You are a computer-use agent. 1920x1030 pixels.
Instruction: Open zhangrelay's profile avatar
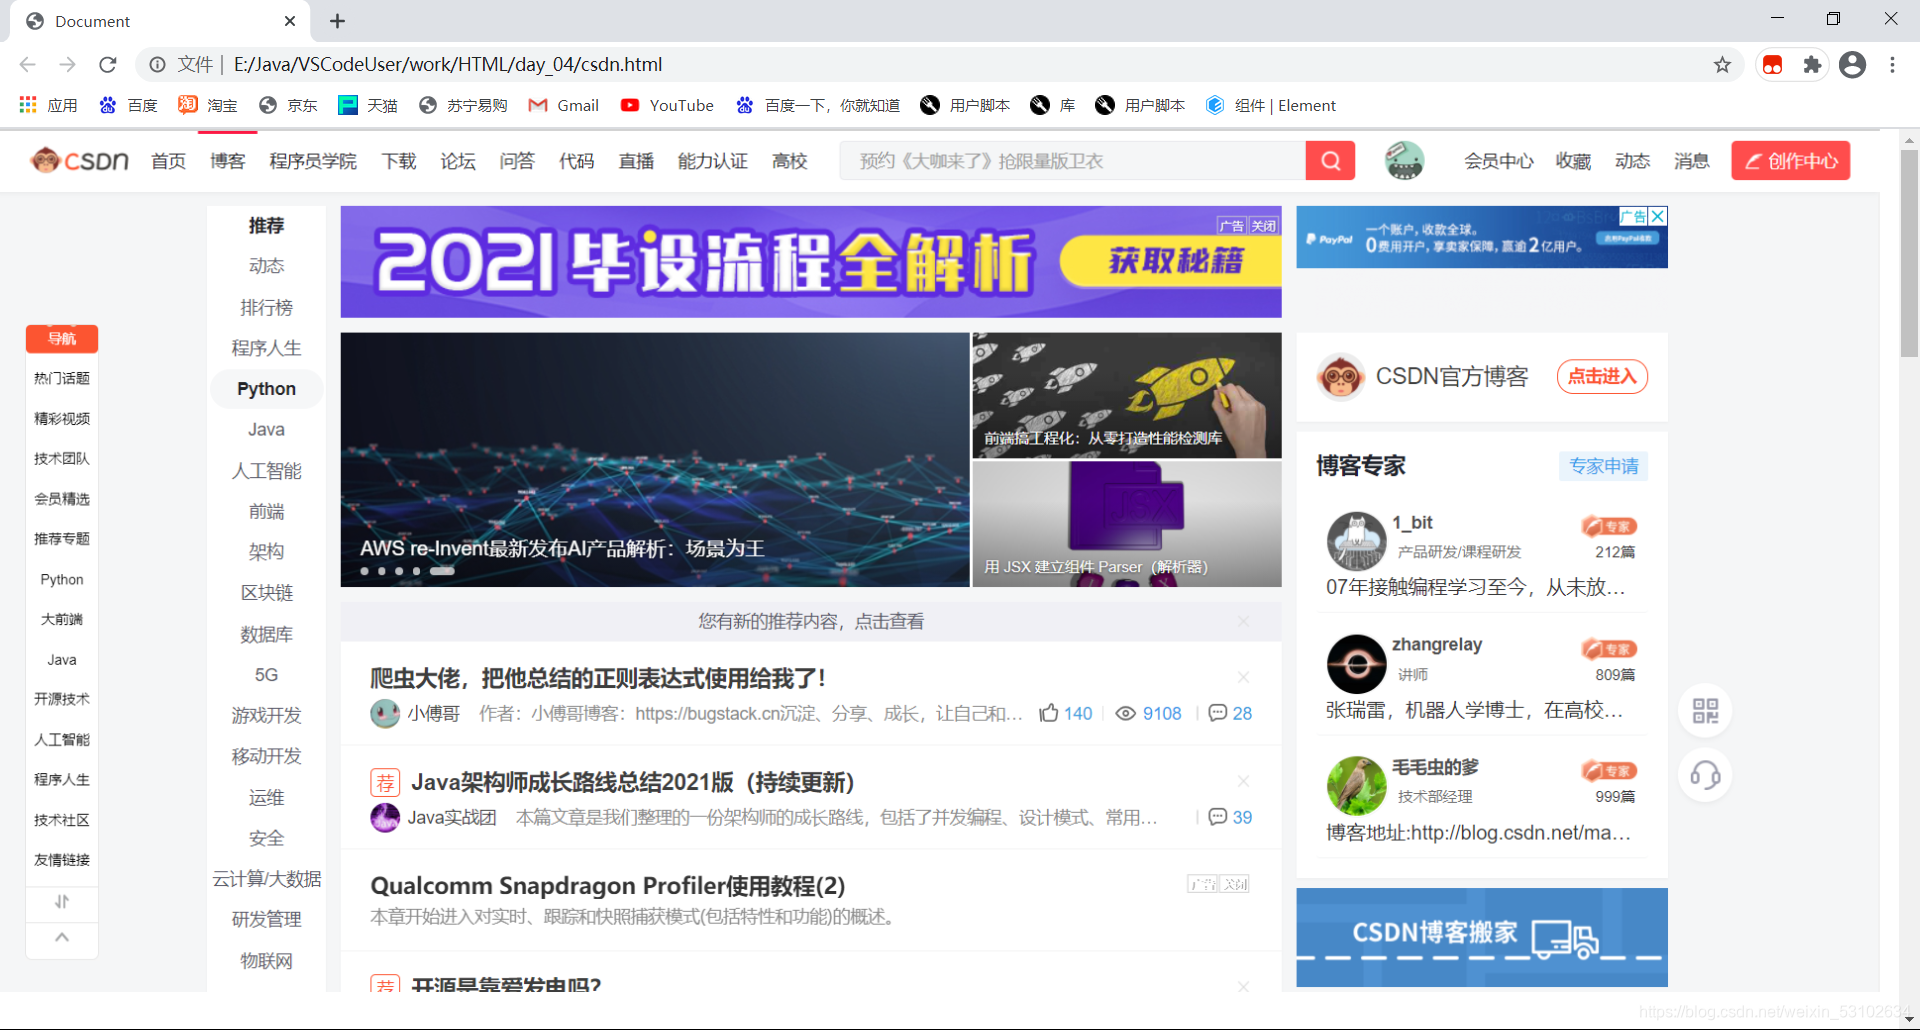1356,664
